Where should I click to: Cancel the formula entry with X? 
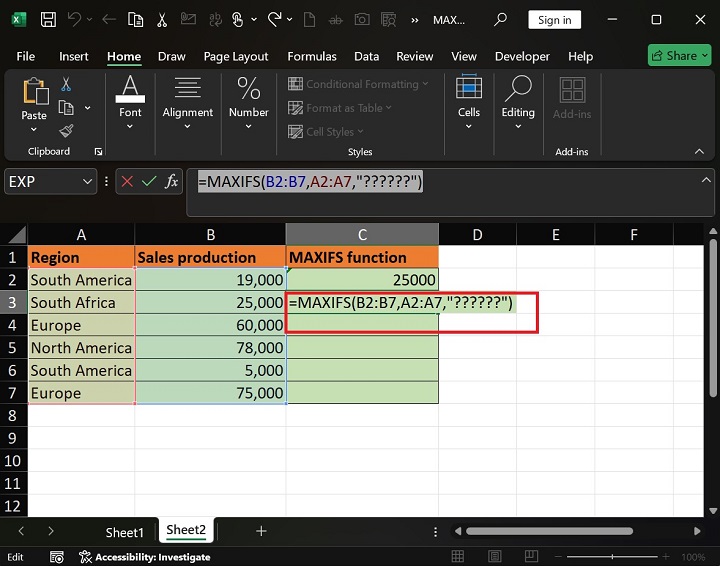pos(127,182)
